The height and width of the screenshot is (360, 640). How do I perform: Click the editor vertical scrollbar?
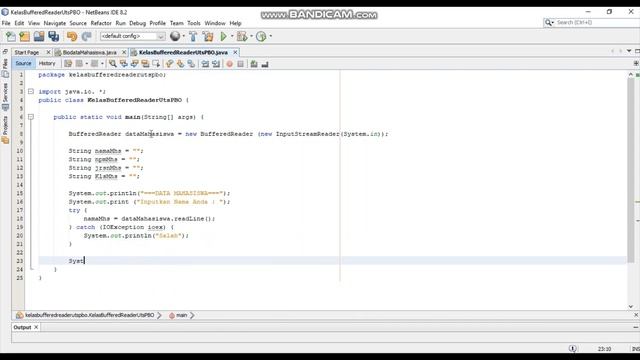(x=631, y=171)
